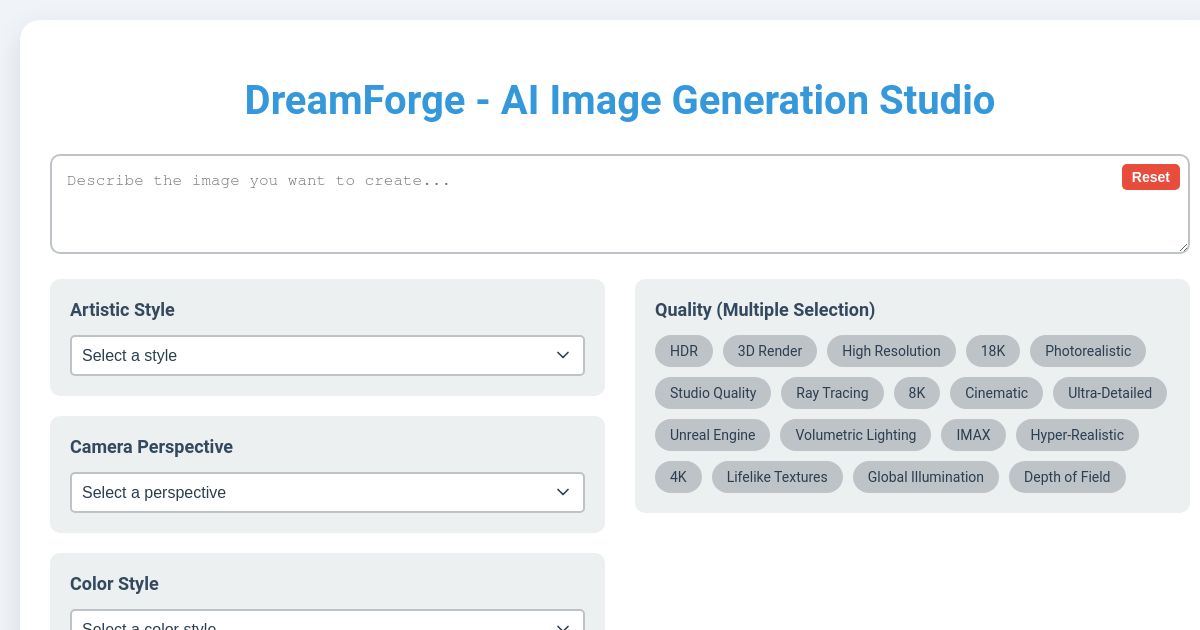Toggle the 18K quality option

(x=992, y=351)
